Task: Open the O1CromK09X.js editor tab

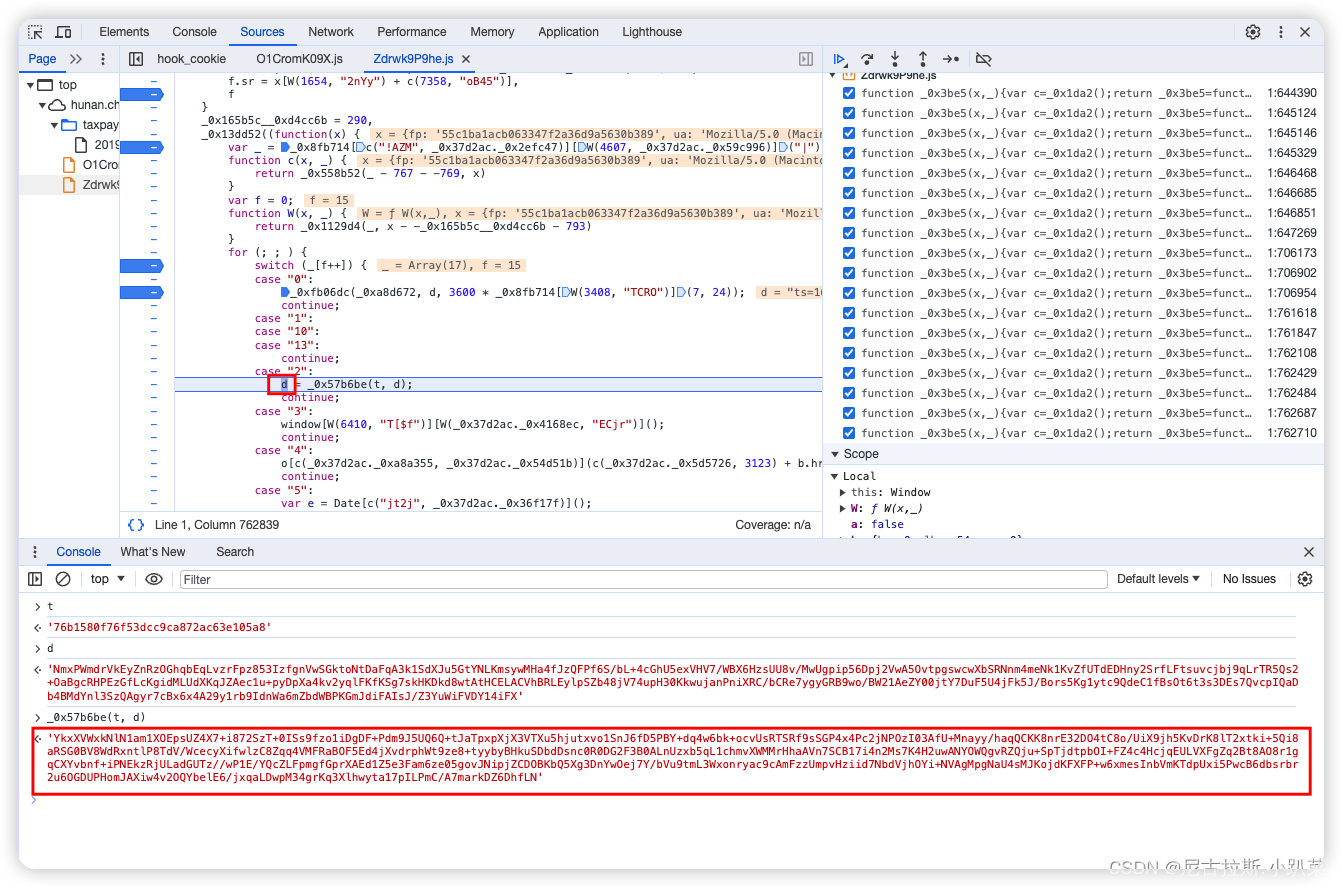Action: click(x=300, y=59)
